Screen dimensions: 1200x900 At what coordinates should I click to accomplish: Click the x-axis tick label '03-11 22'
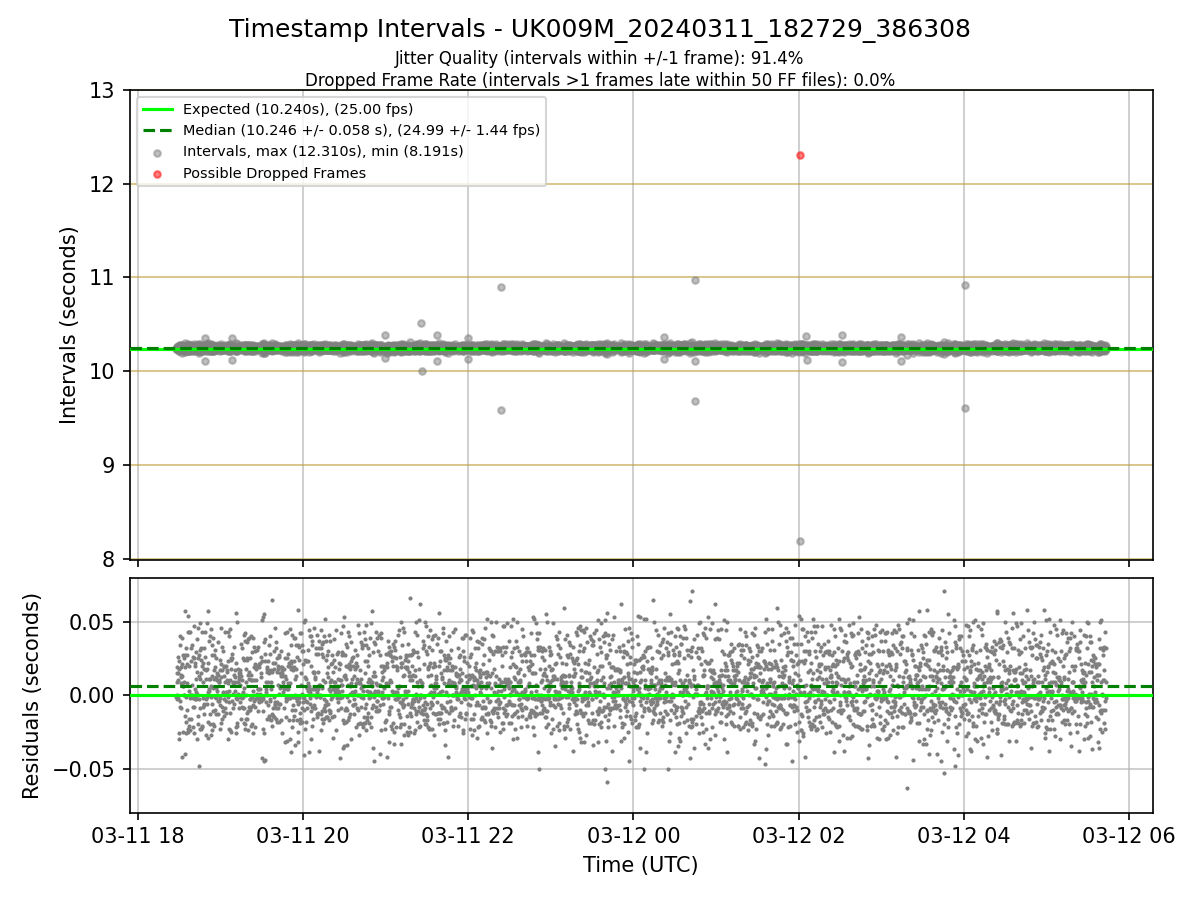tap(468, 836)
